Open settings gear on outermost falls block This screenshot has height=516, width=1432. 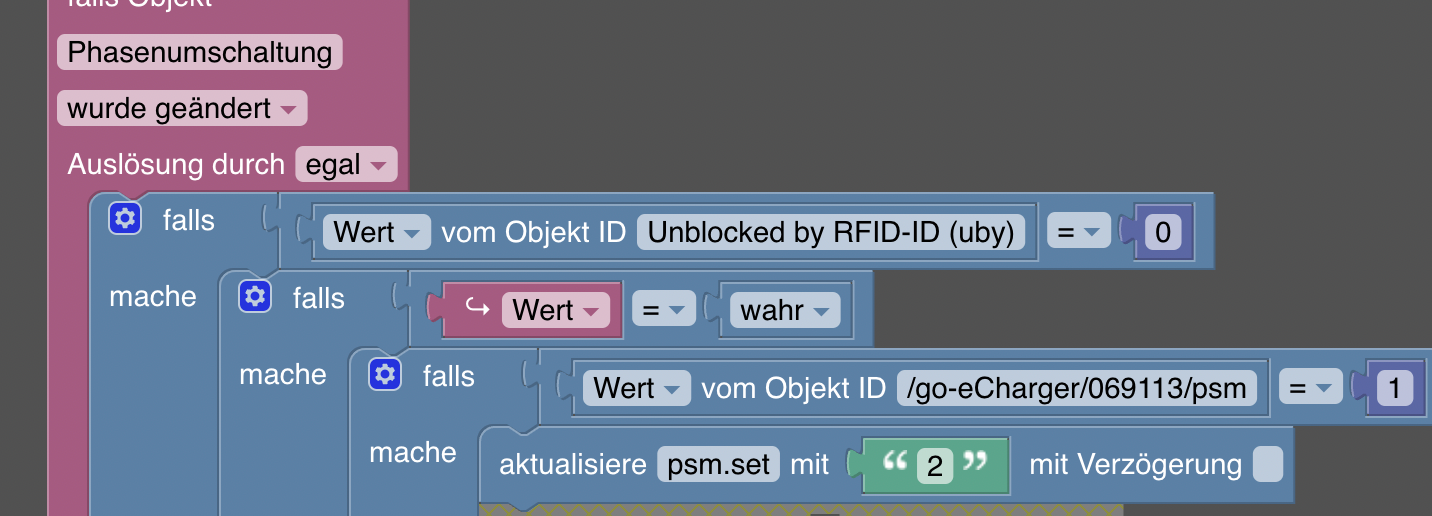125,218
